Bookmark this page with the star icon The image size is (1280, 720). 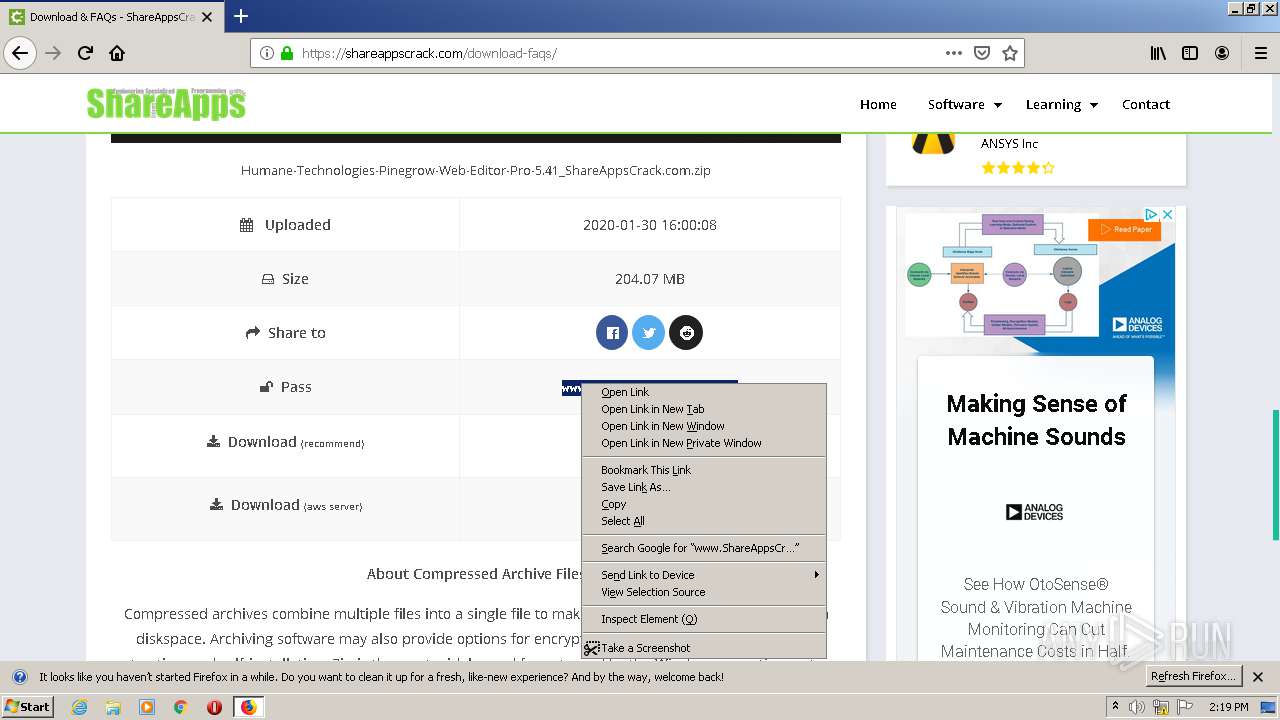tap(1010, 53)
